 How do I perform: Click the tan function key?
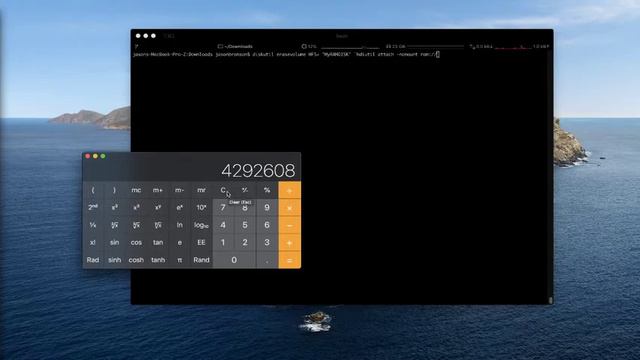158,242
